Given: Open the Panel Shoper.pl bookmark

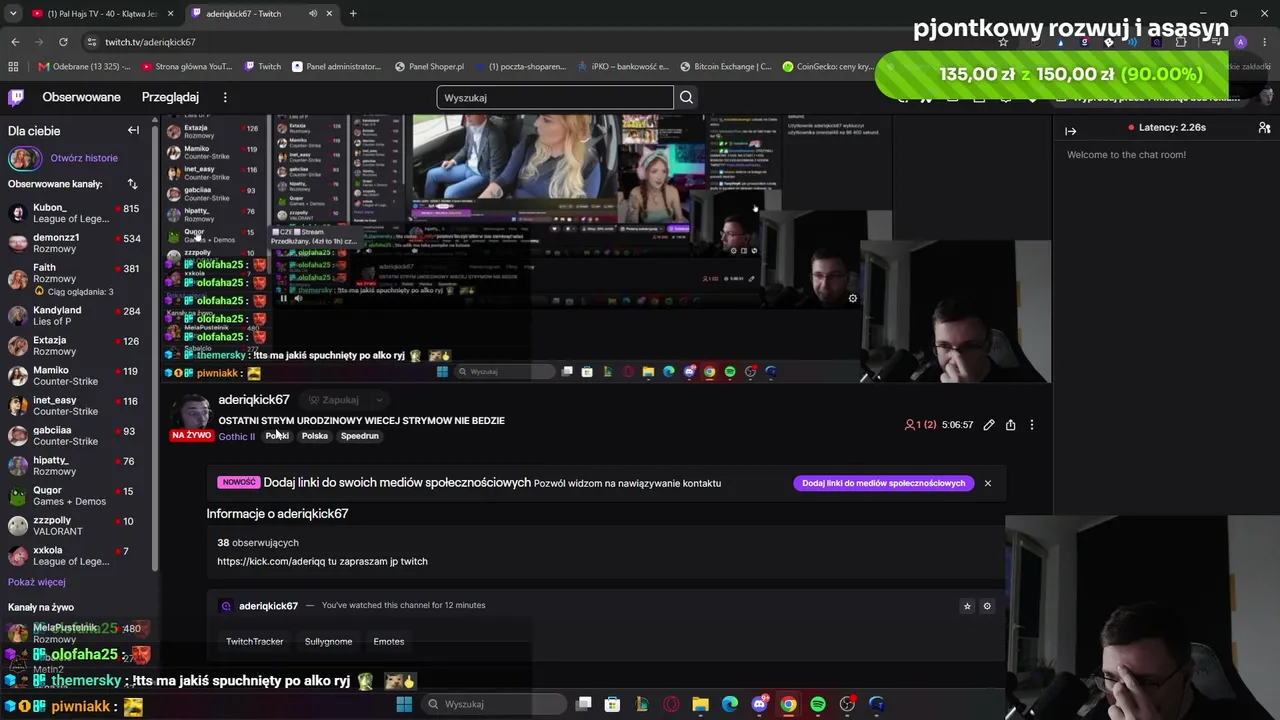Looking at the screenshot, I should click(x=429, y=67).
